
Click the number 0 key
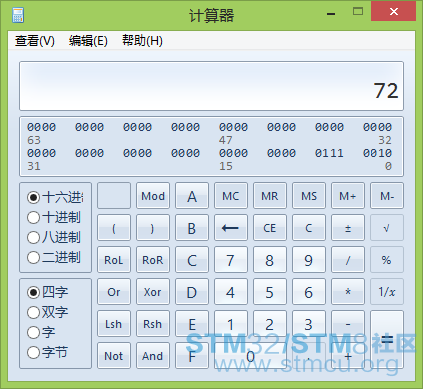[251, 356]
